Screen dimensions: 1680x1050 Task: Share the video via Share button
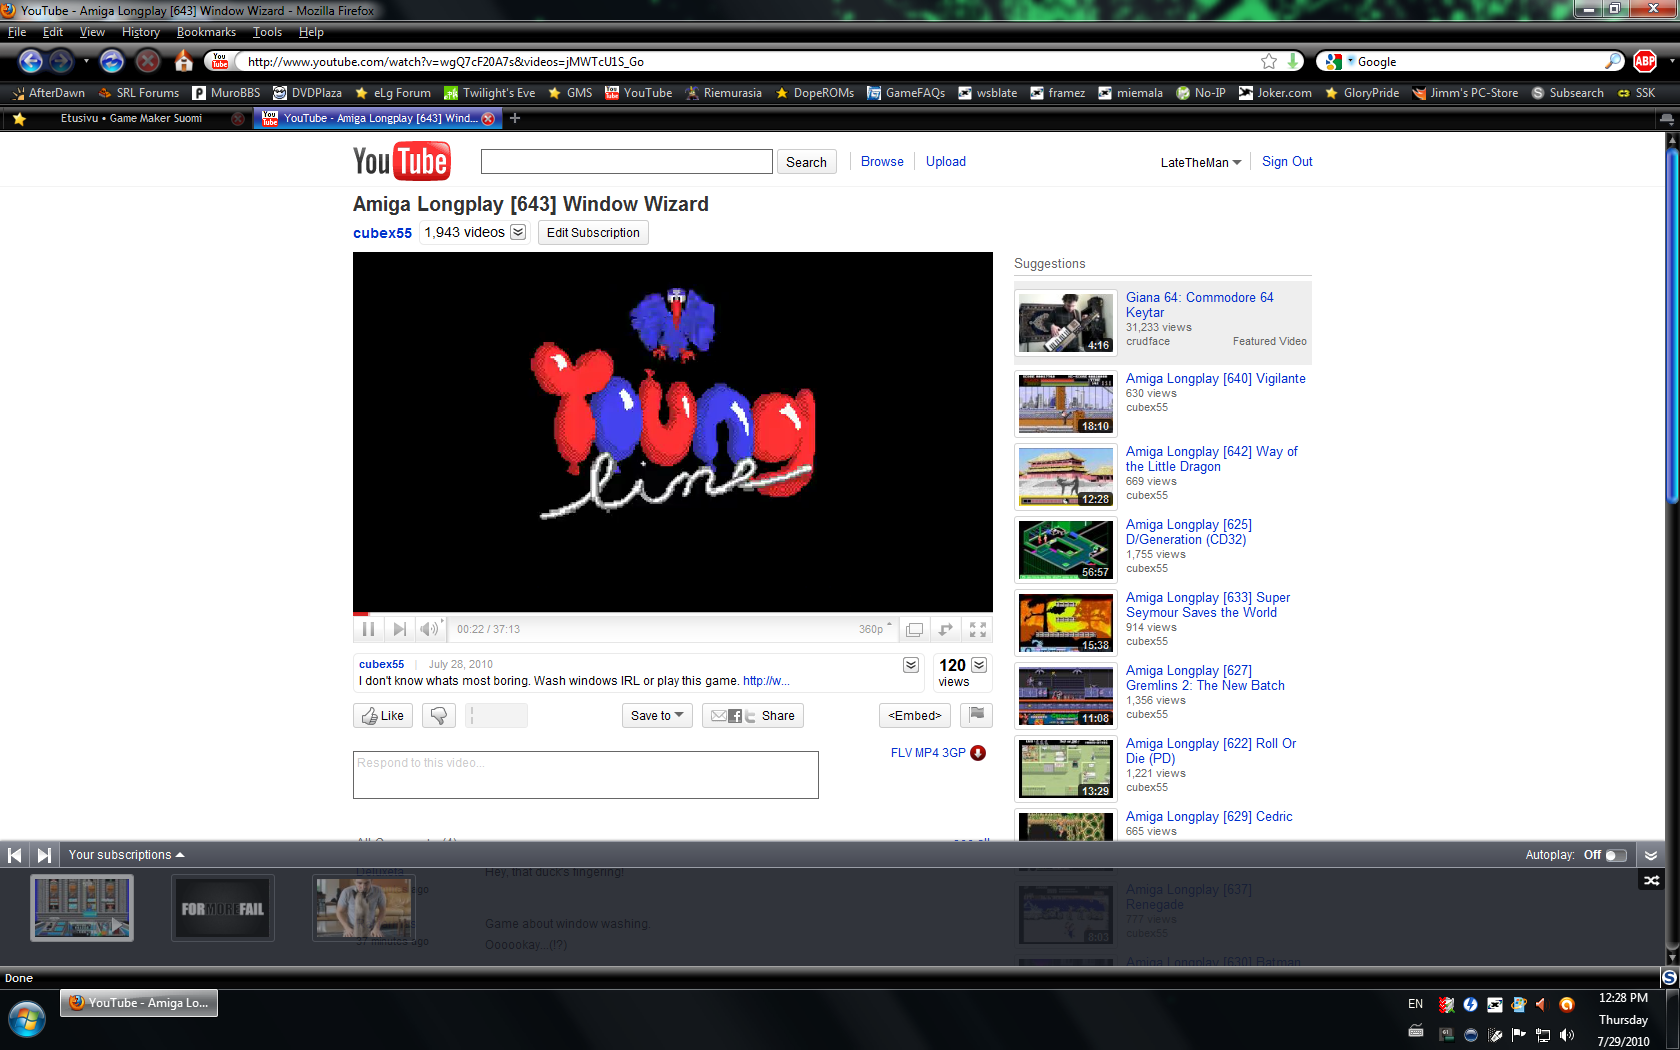pos(753,715)
